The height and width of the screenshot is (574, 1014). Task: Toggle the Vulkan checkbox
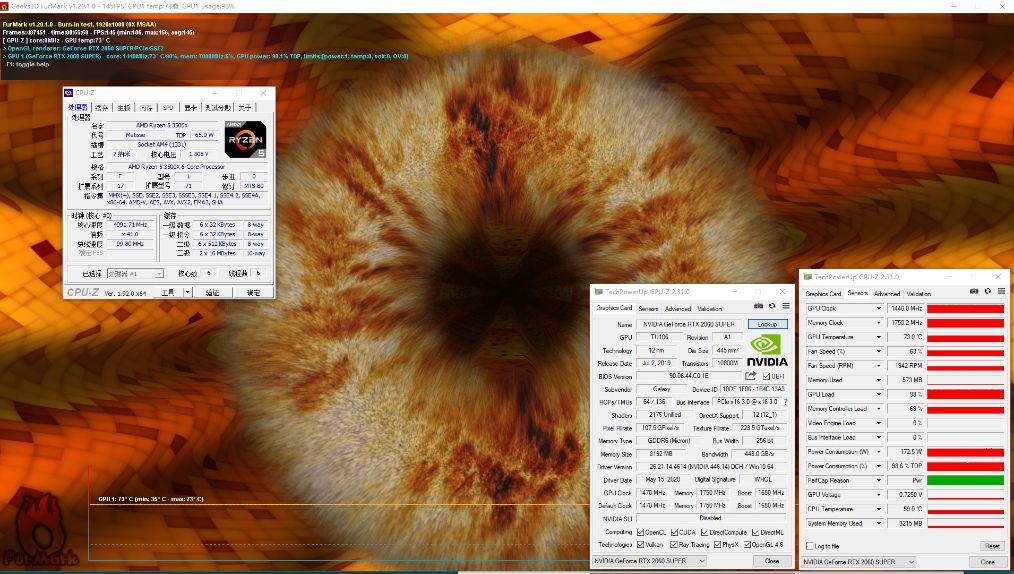point(640,544)
